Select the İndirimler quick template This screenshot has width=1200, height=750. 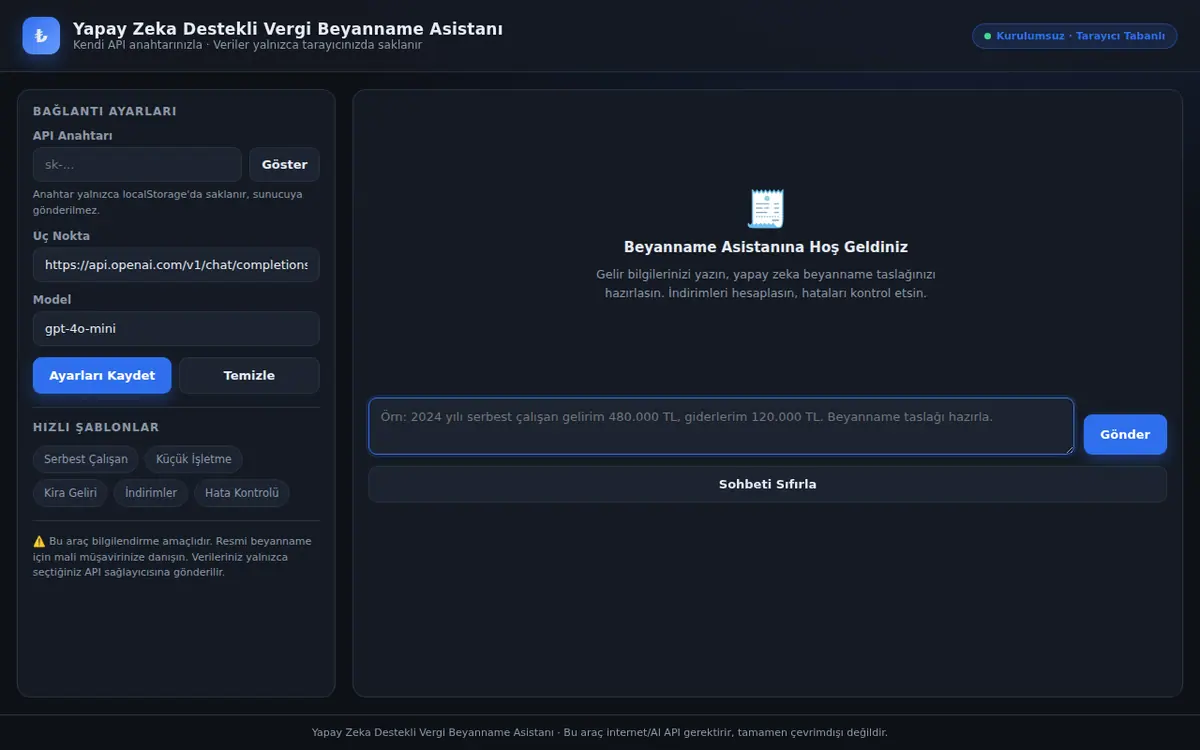[151, 493]
